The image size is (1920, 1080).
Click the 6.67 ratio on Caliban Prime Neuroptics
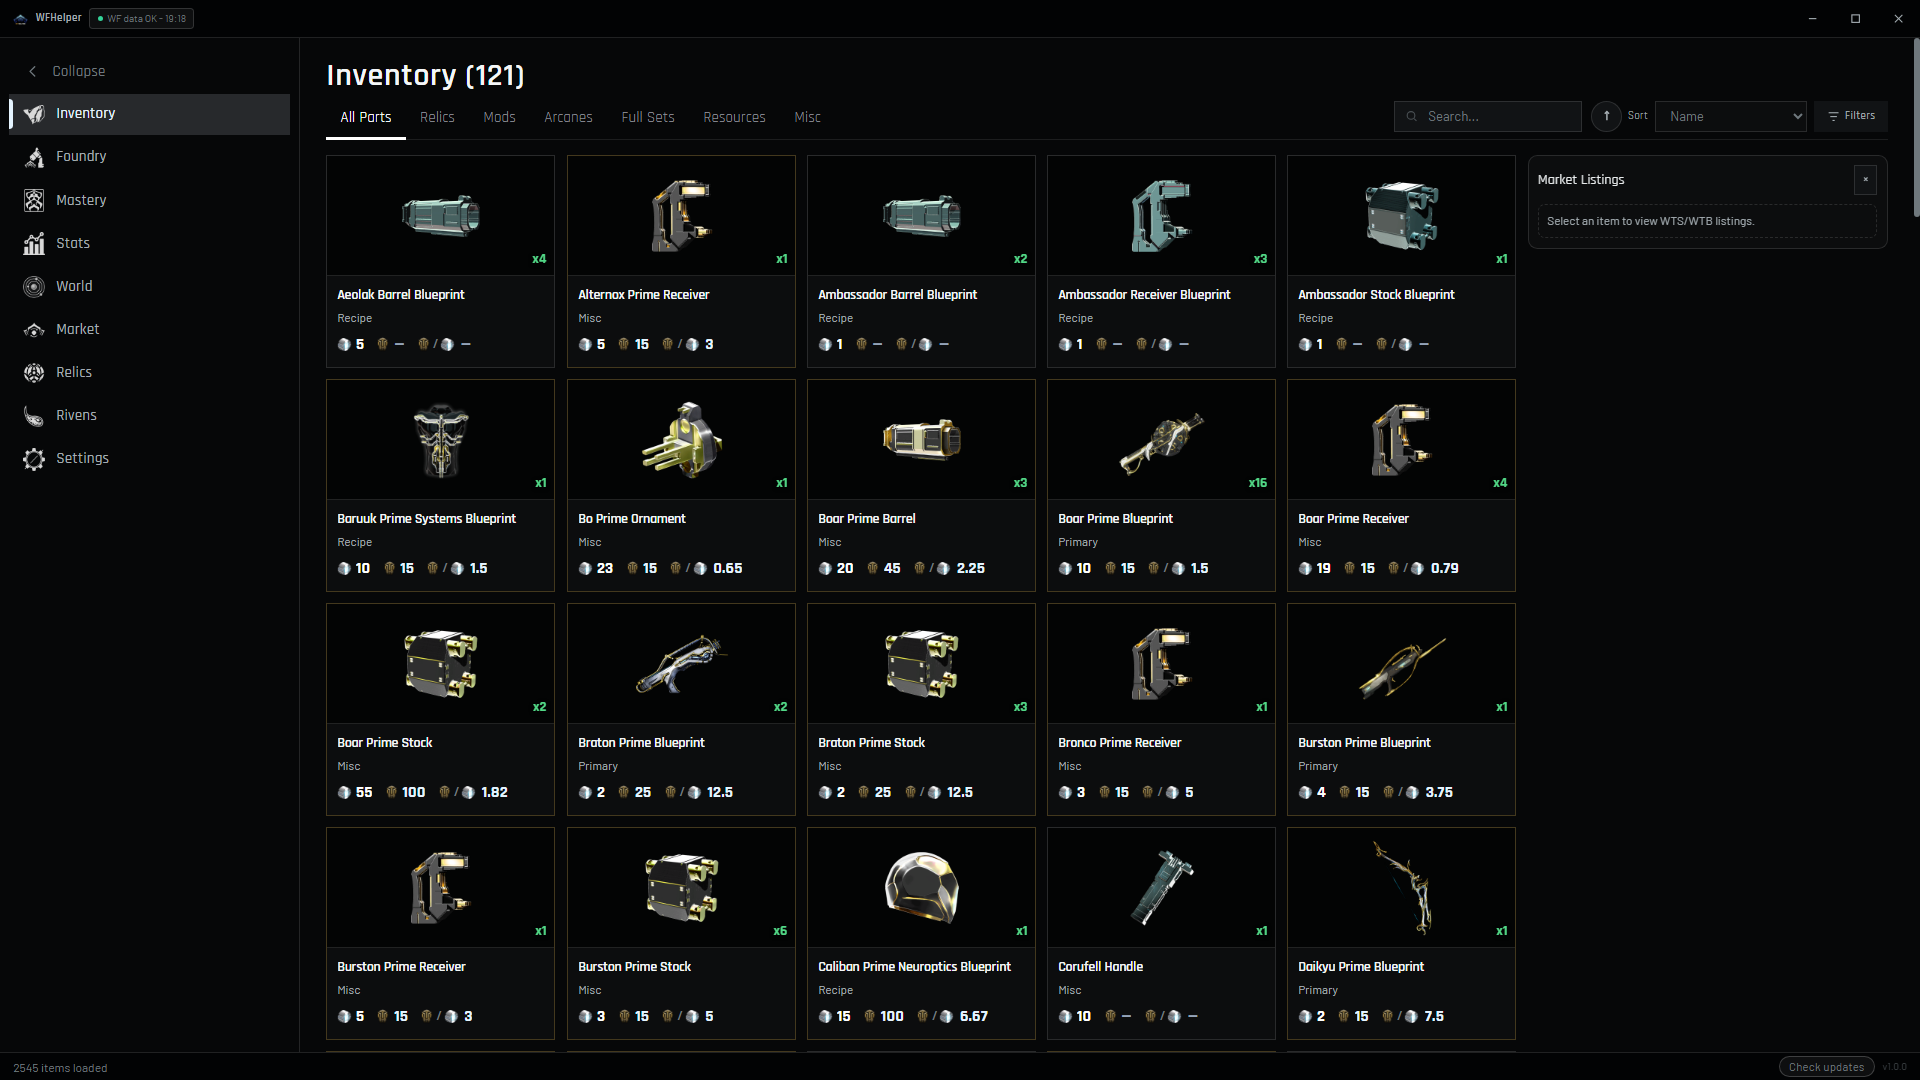(x=973, y=1016)
